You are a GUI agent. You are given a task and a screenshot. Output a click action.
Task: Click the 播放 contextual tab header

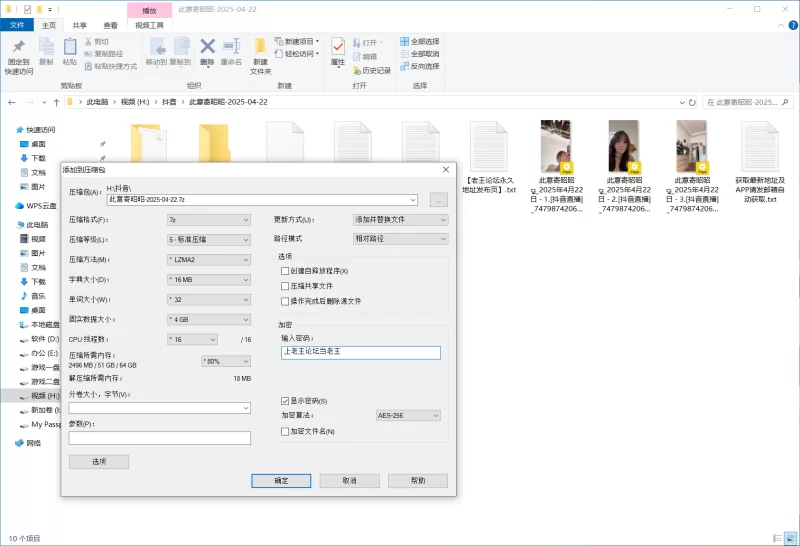click(149, 10)
